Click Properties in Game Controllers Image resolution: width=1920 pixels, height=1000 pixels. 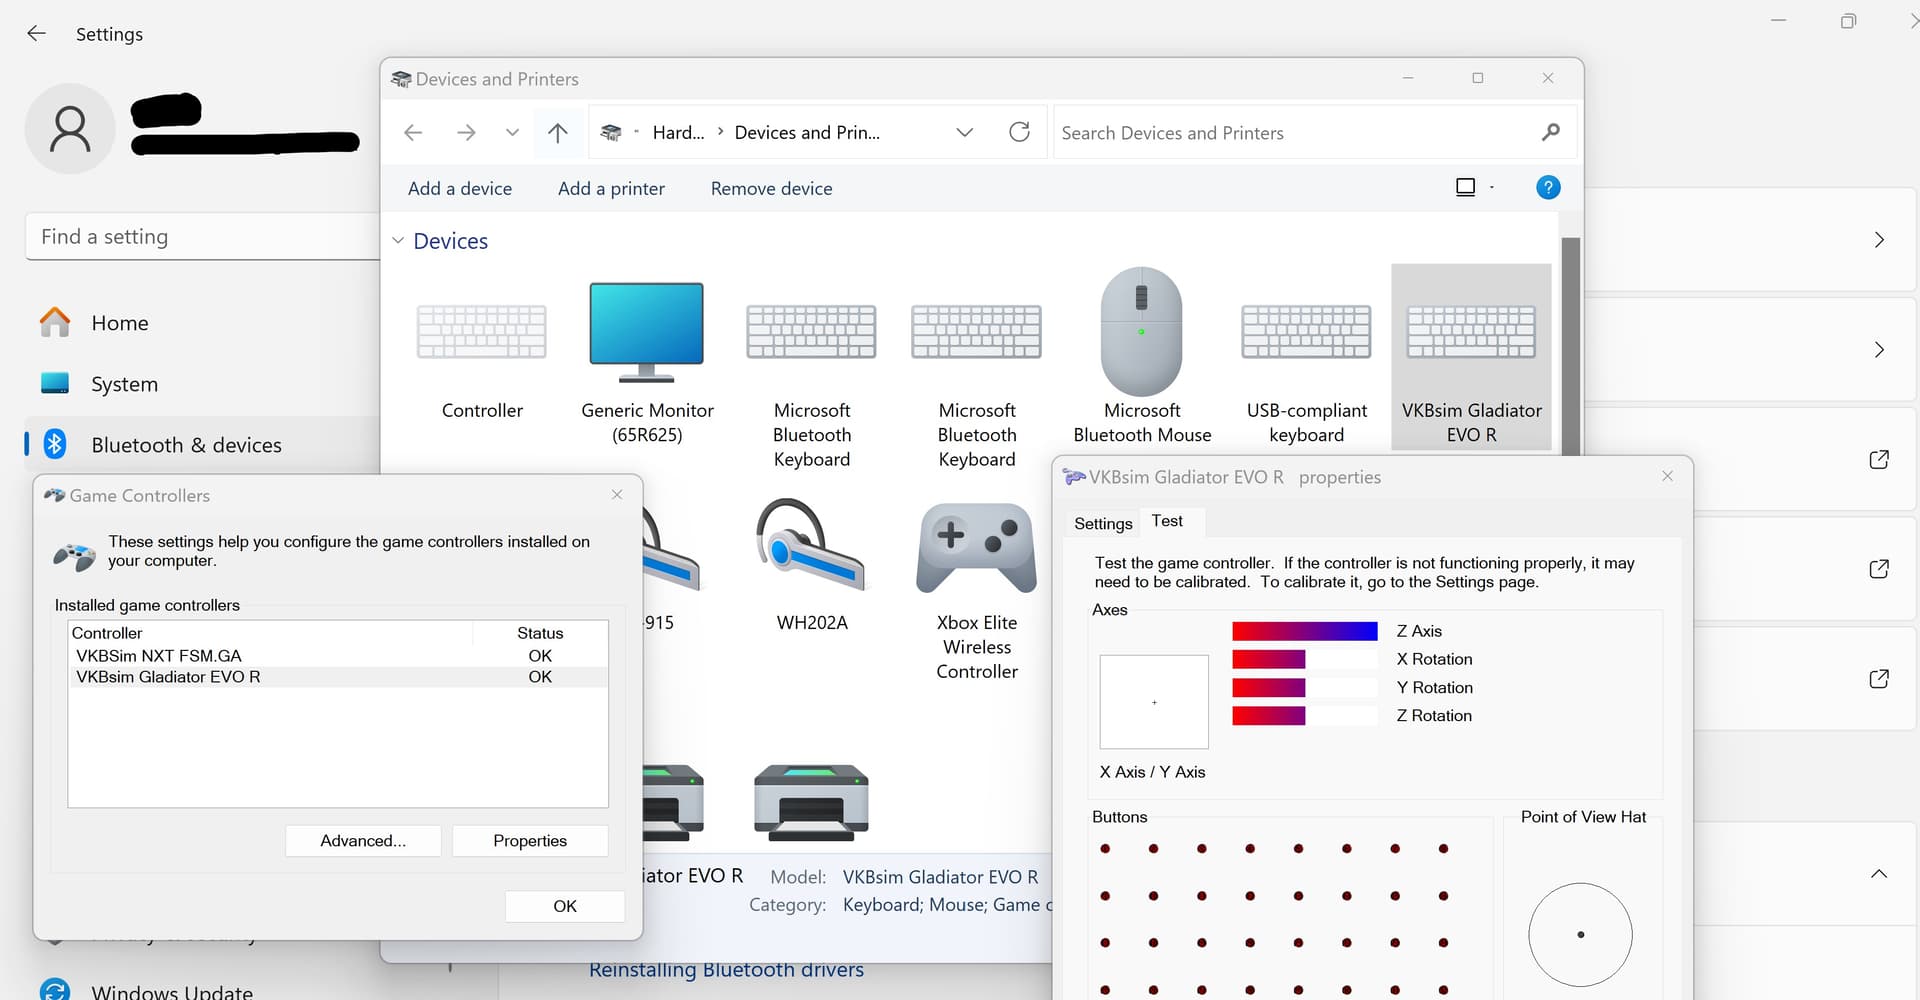coord(530,841)
